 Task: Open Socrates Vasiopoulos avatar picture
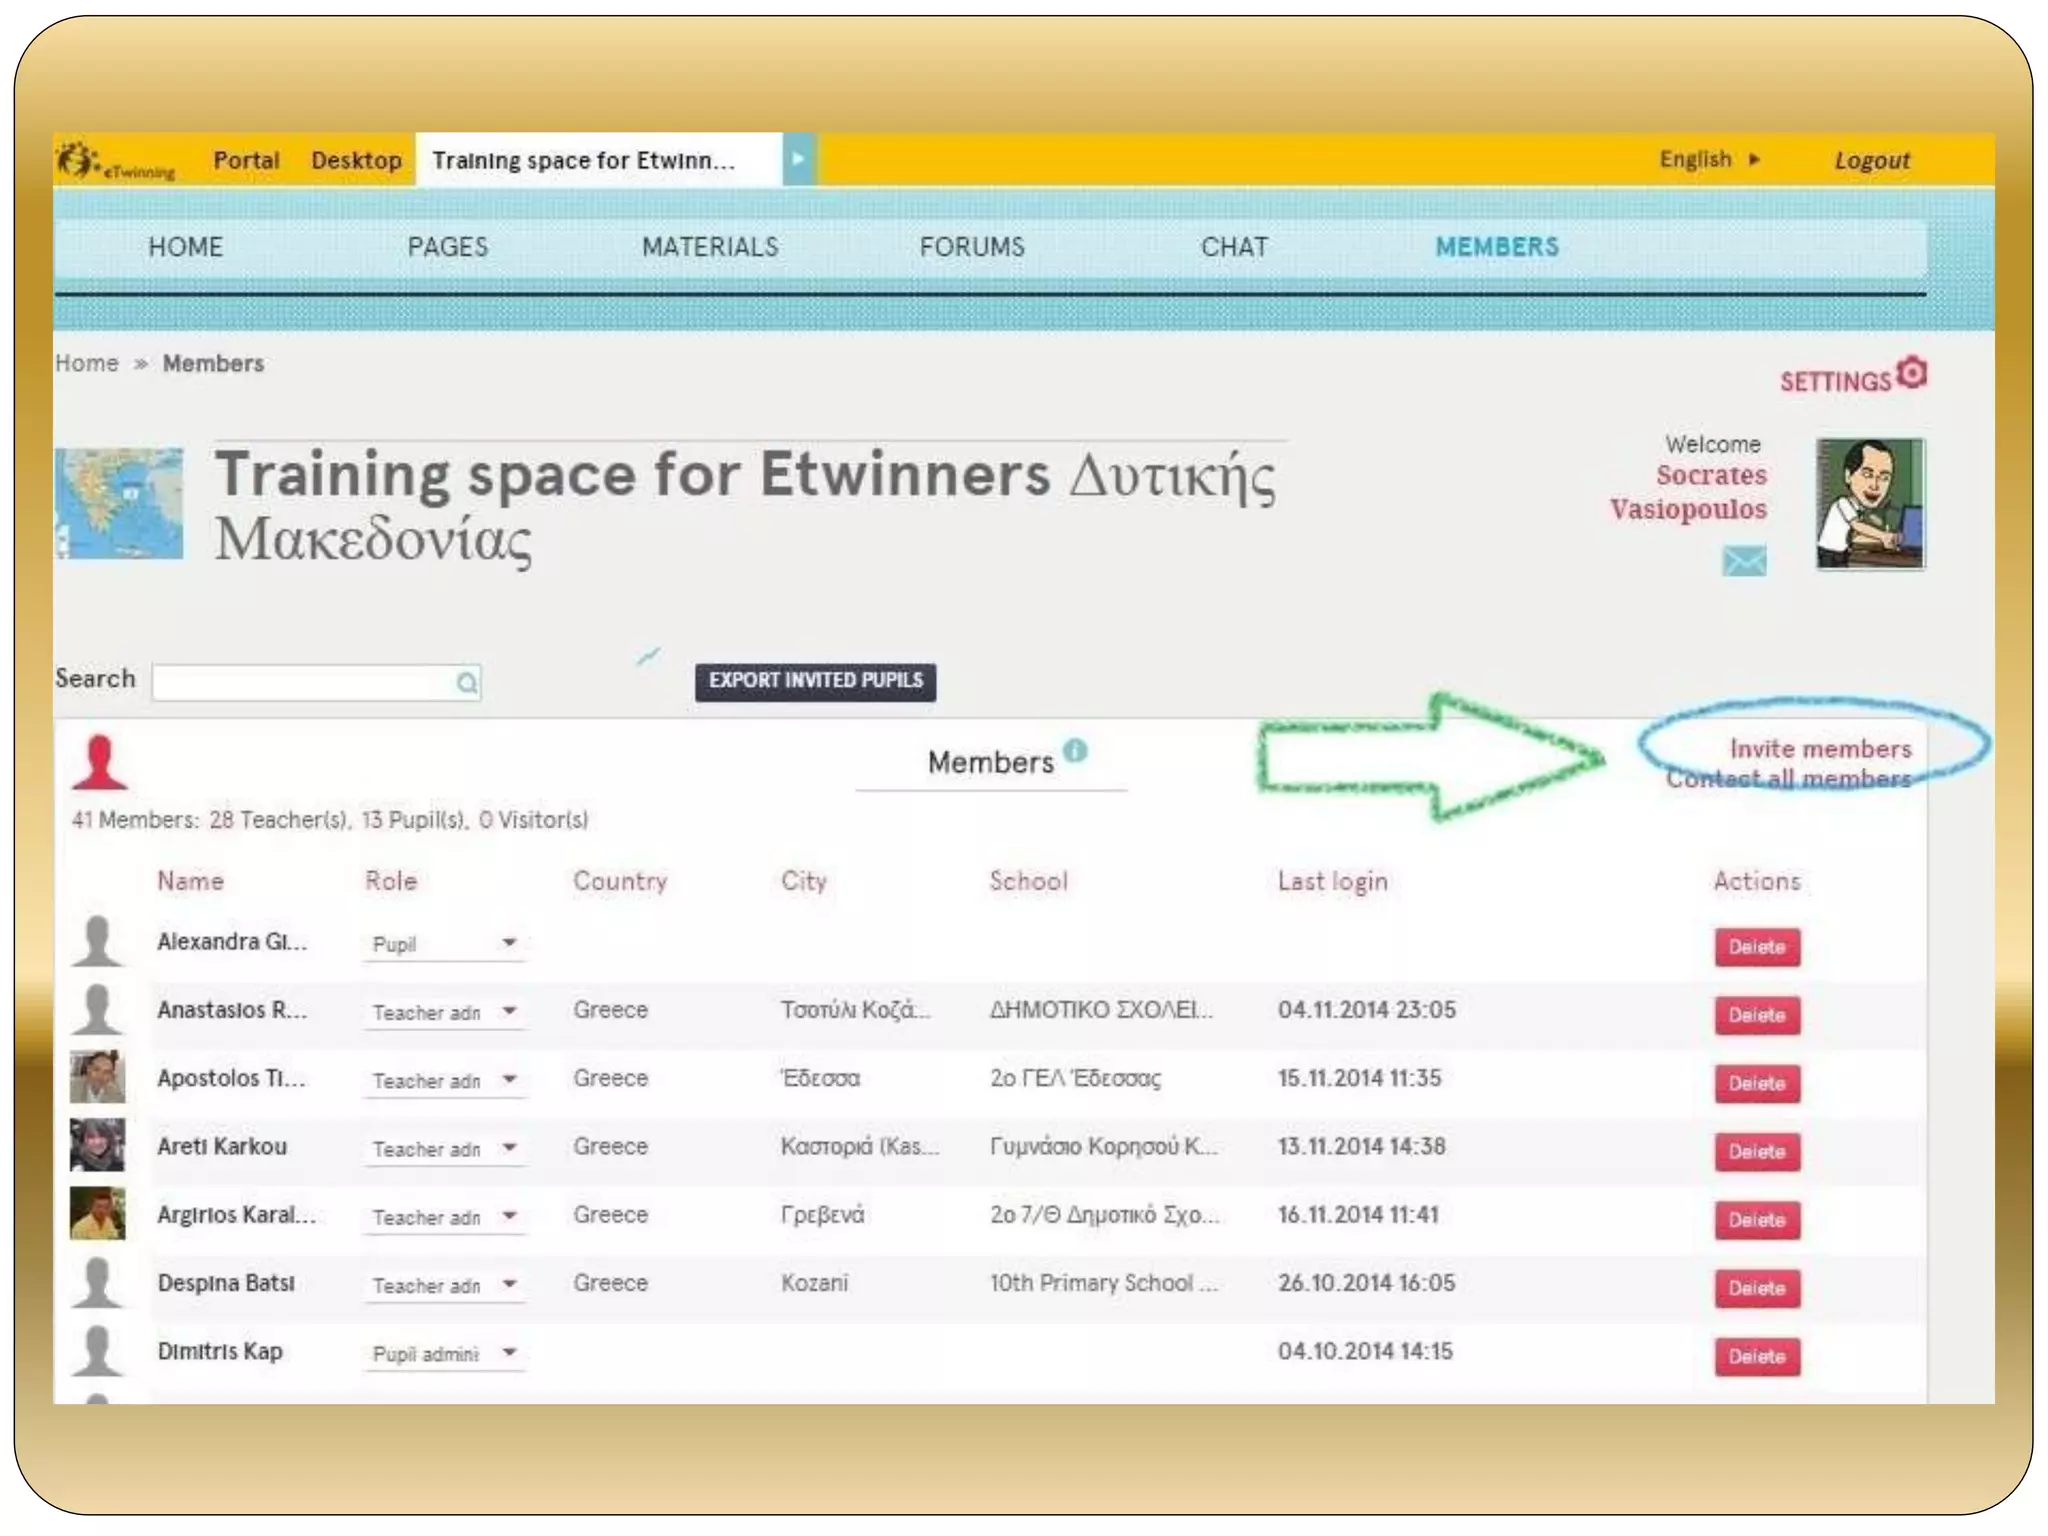pyautogui.click(x=1869, y=504)
